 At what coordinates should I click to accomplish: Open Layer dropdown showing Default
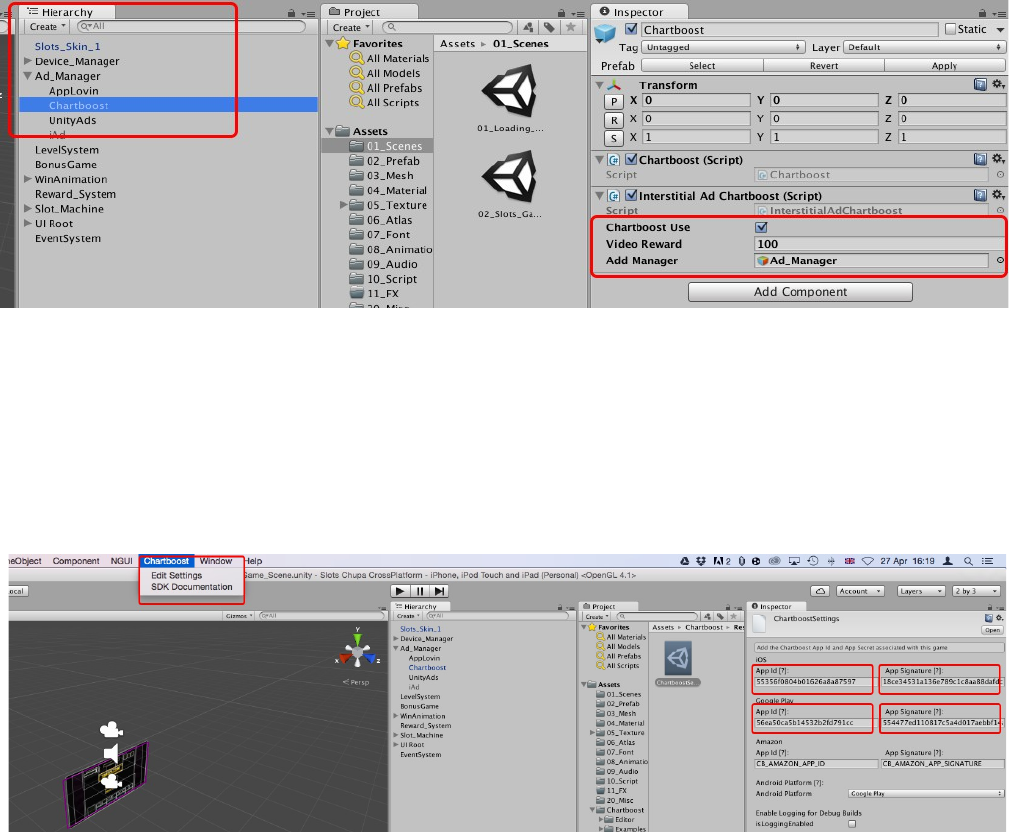924,47
